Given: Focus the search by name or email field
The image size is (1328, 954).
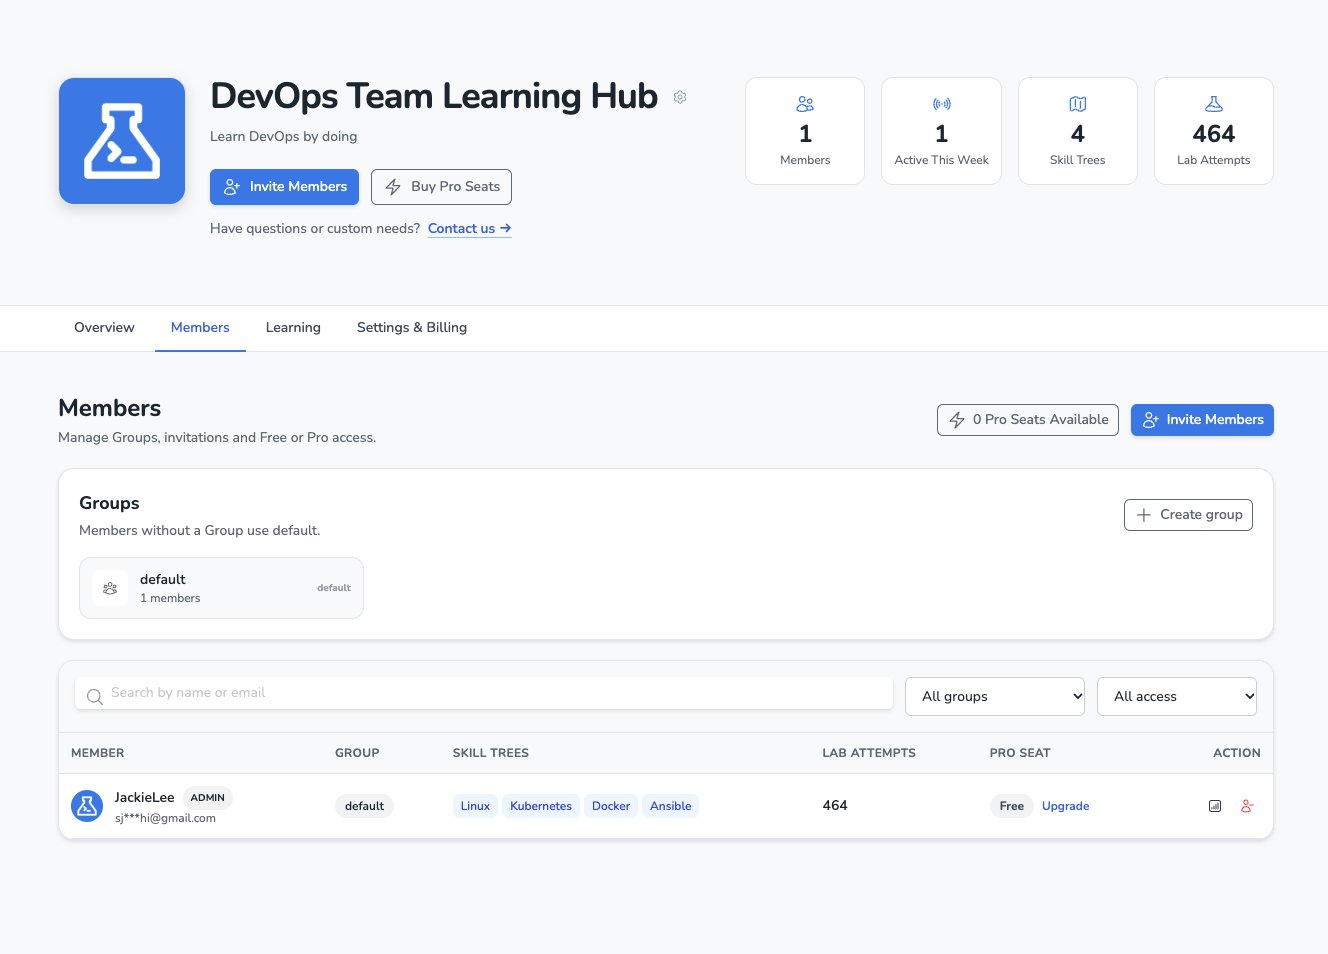Looking at the screenshot, I should (484, 693).
